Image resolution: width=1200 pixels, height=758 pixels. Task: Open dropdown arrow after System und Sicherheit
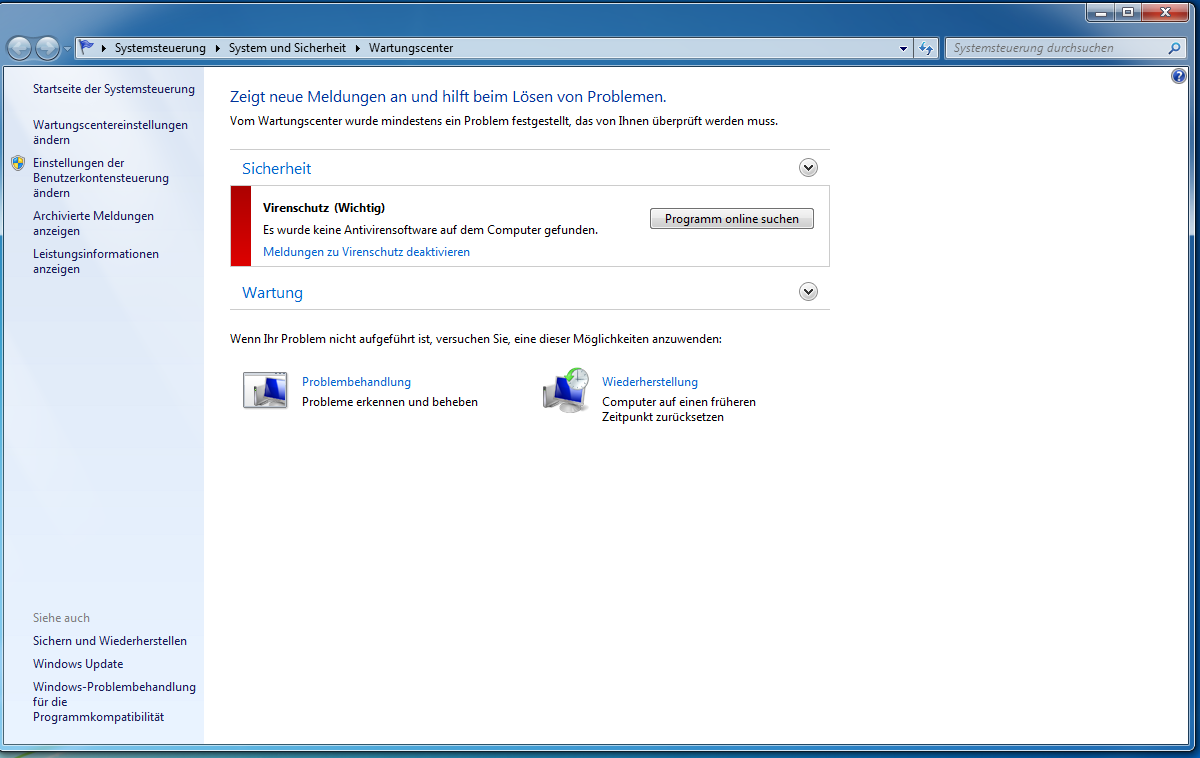(x=357, y=48)
